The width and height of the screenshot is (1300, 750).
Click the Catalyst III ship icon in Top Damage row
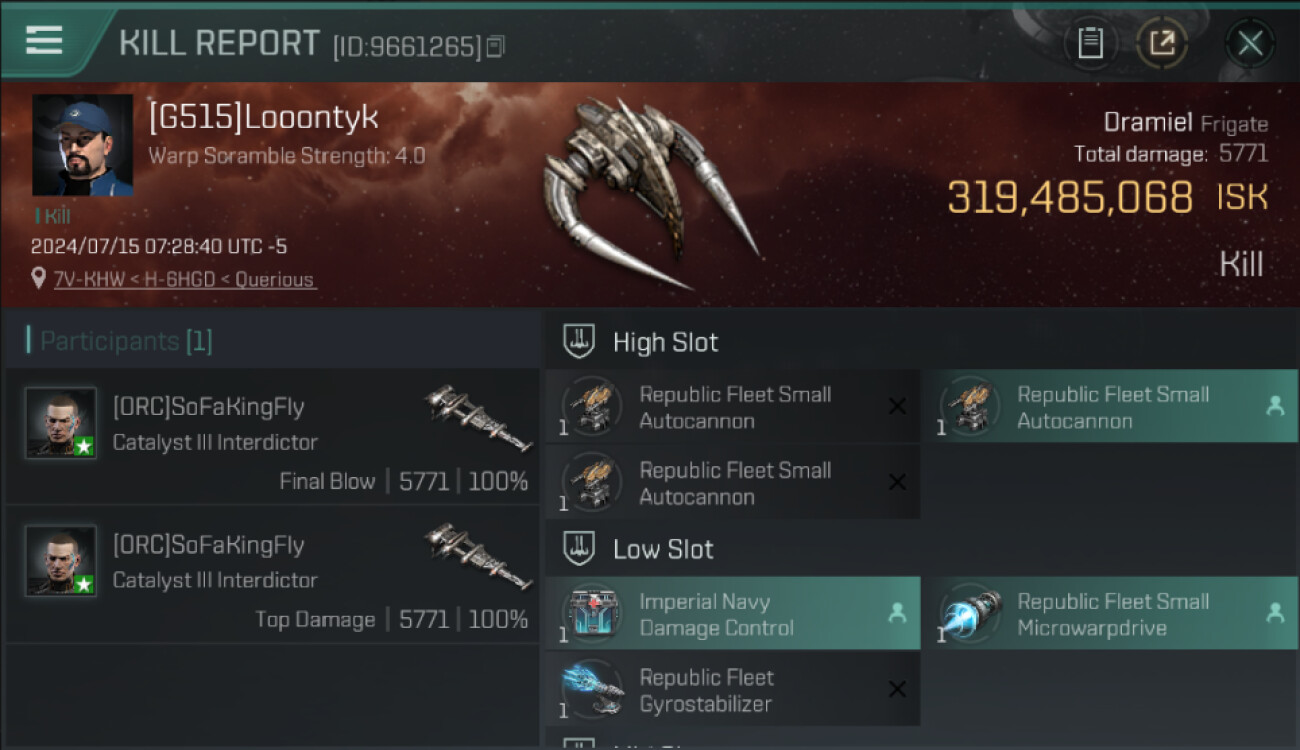(x=478, y=556)
